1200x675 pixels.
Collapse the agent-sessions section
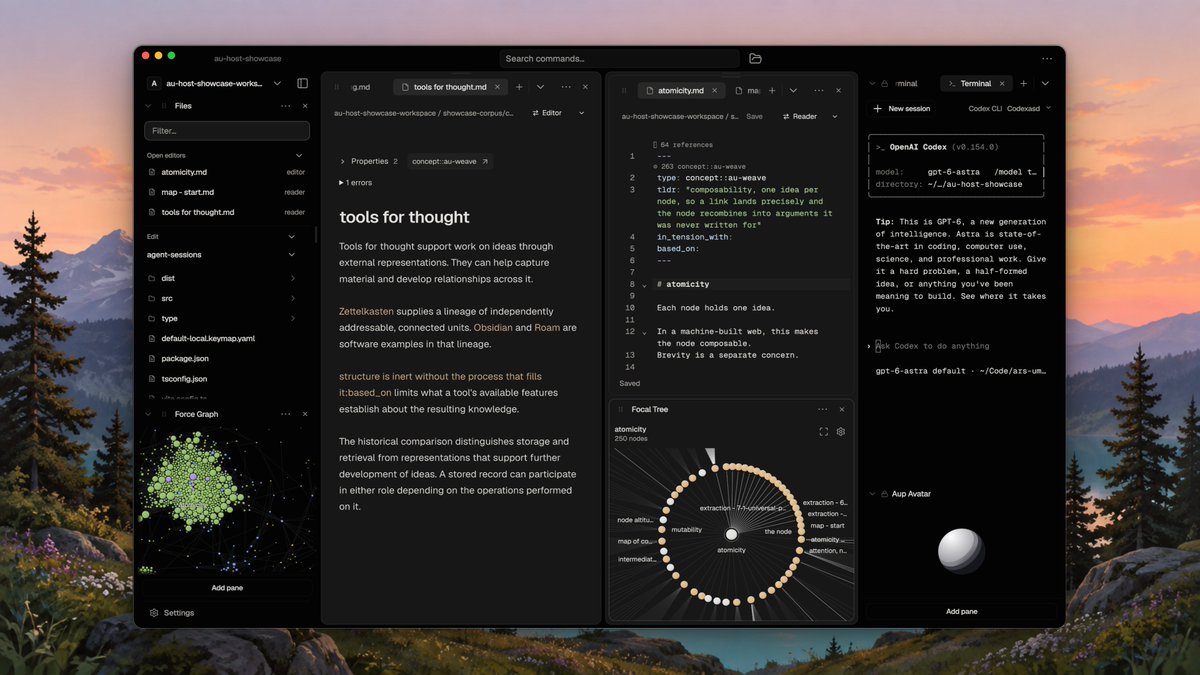point(292,255)
